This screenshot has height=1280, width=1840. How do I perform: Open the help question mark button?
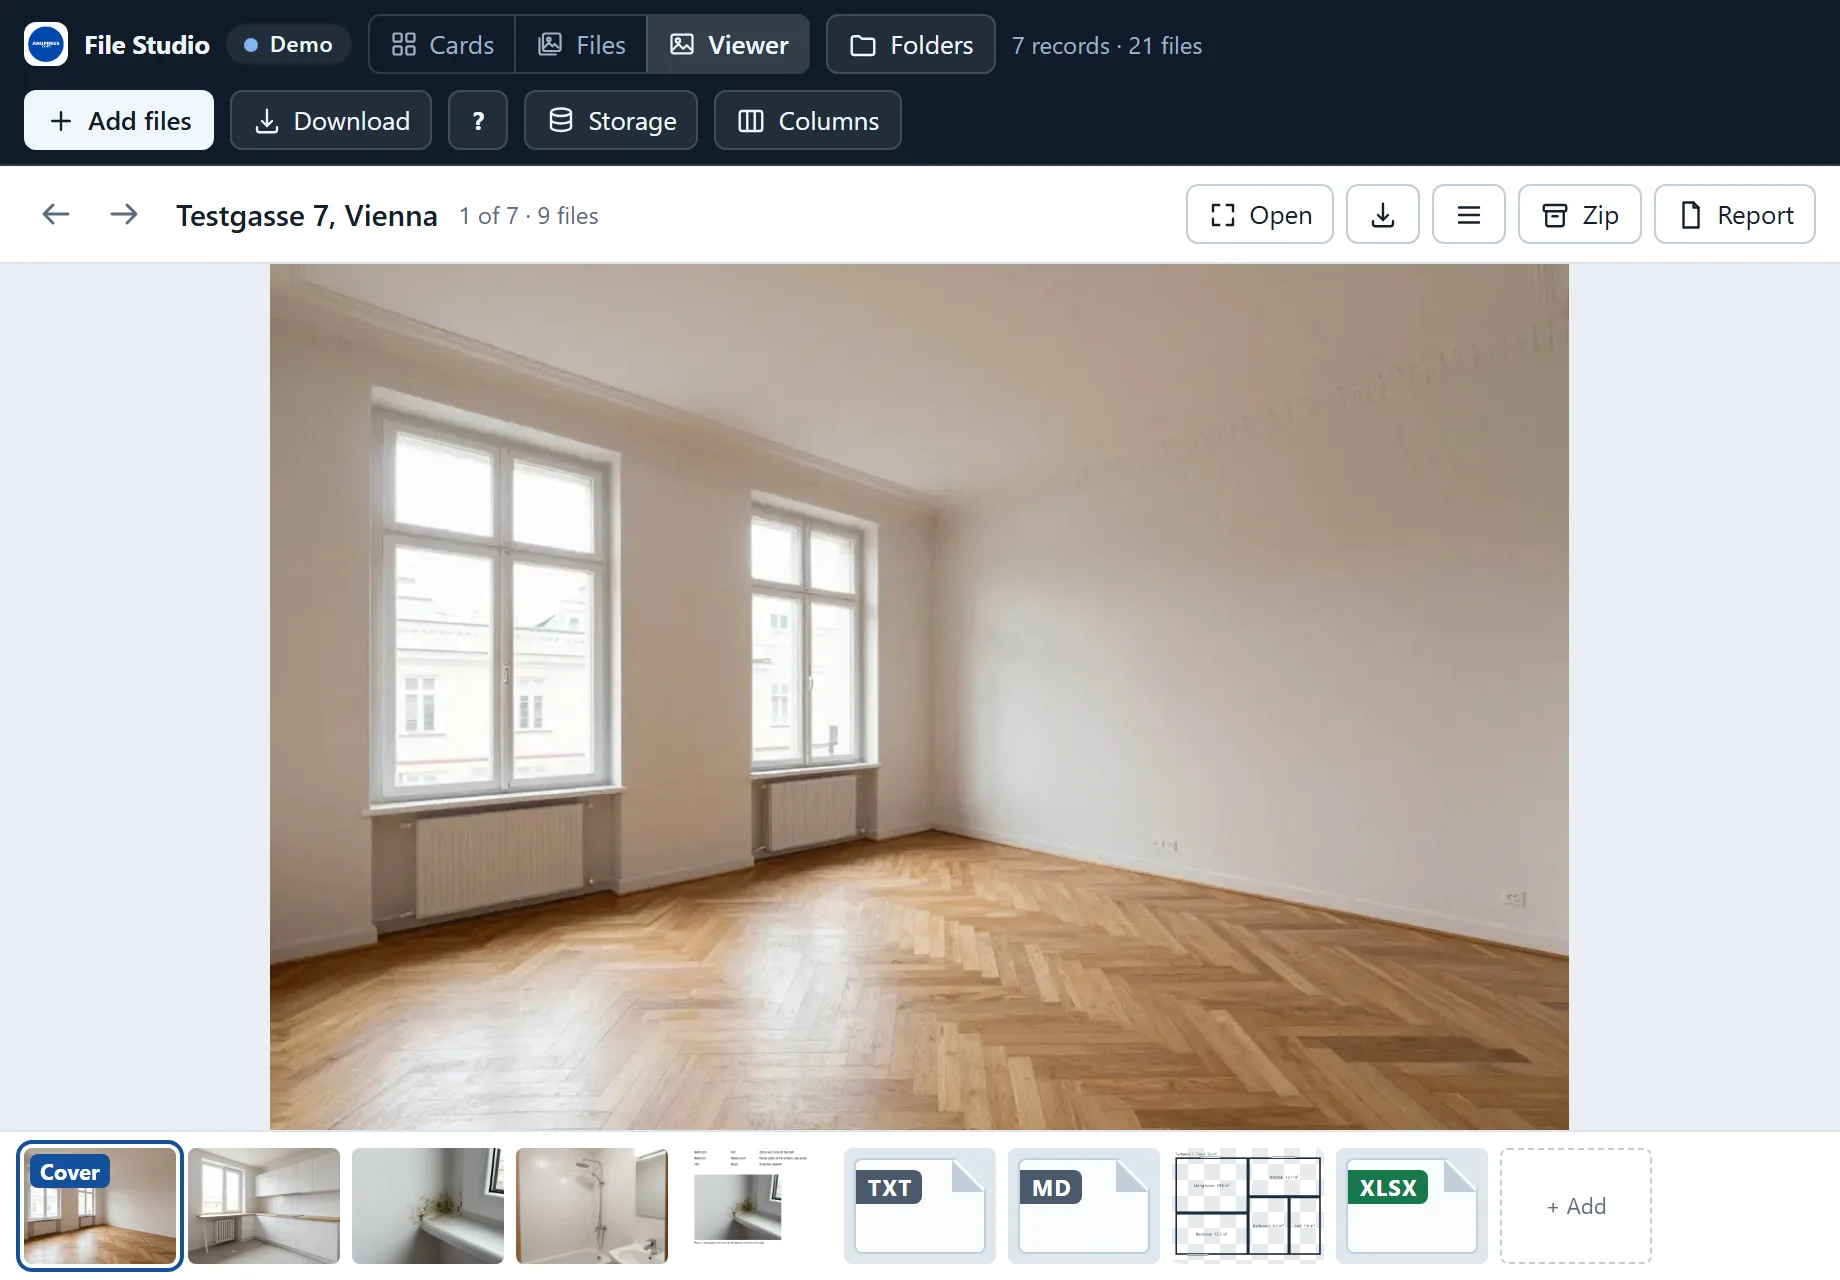point(478,120)
